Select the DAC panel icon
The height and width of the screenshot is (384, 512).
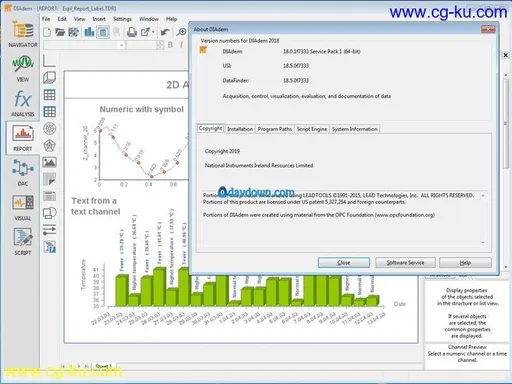[x=23, y=173]
